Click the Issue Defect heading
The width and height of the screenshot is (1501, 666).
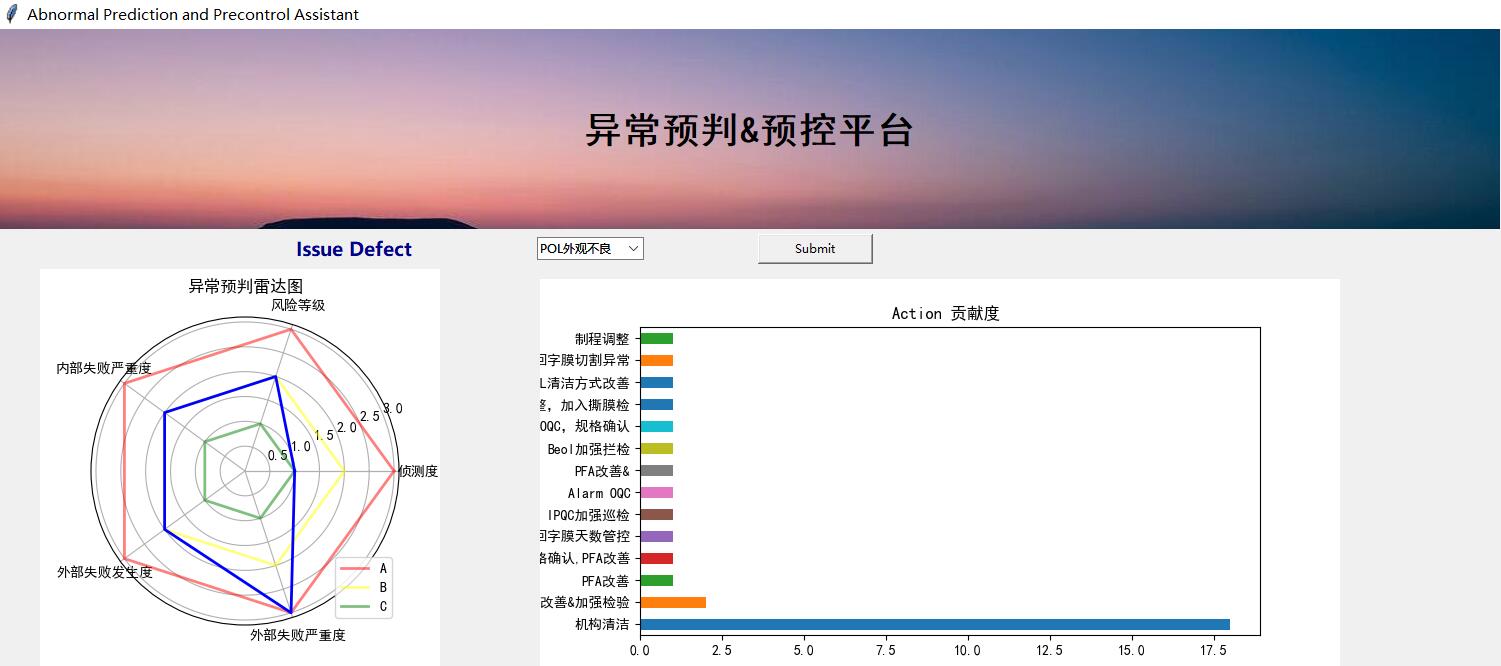[x=353, y=248]
